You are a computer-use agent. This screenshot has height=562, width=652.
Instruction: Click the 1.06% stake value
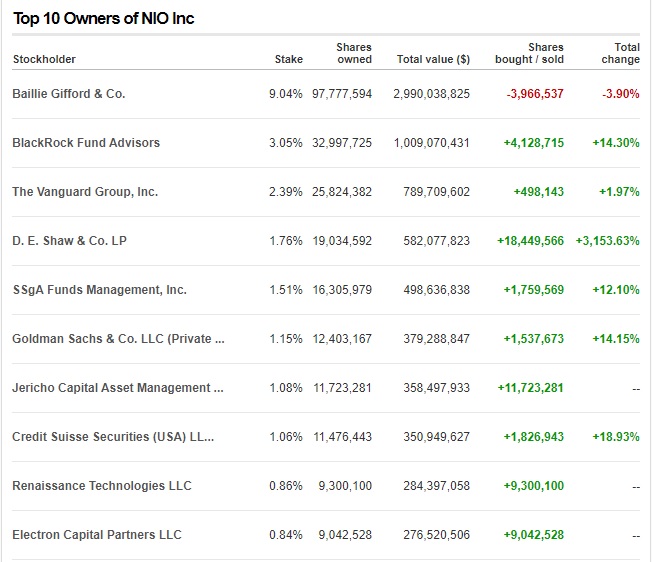tap(286, 437)
